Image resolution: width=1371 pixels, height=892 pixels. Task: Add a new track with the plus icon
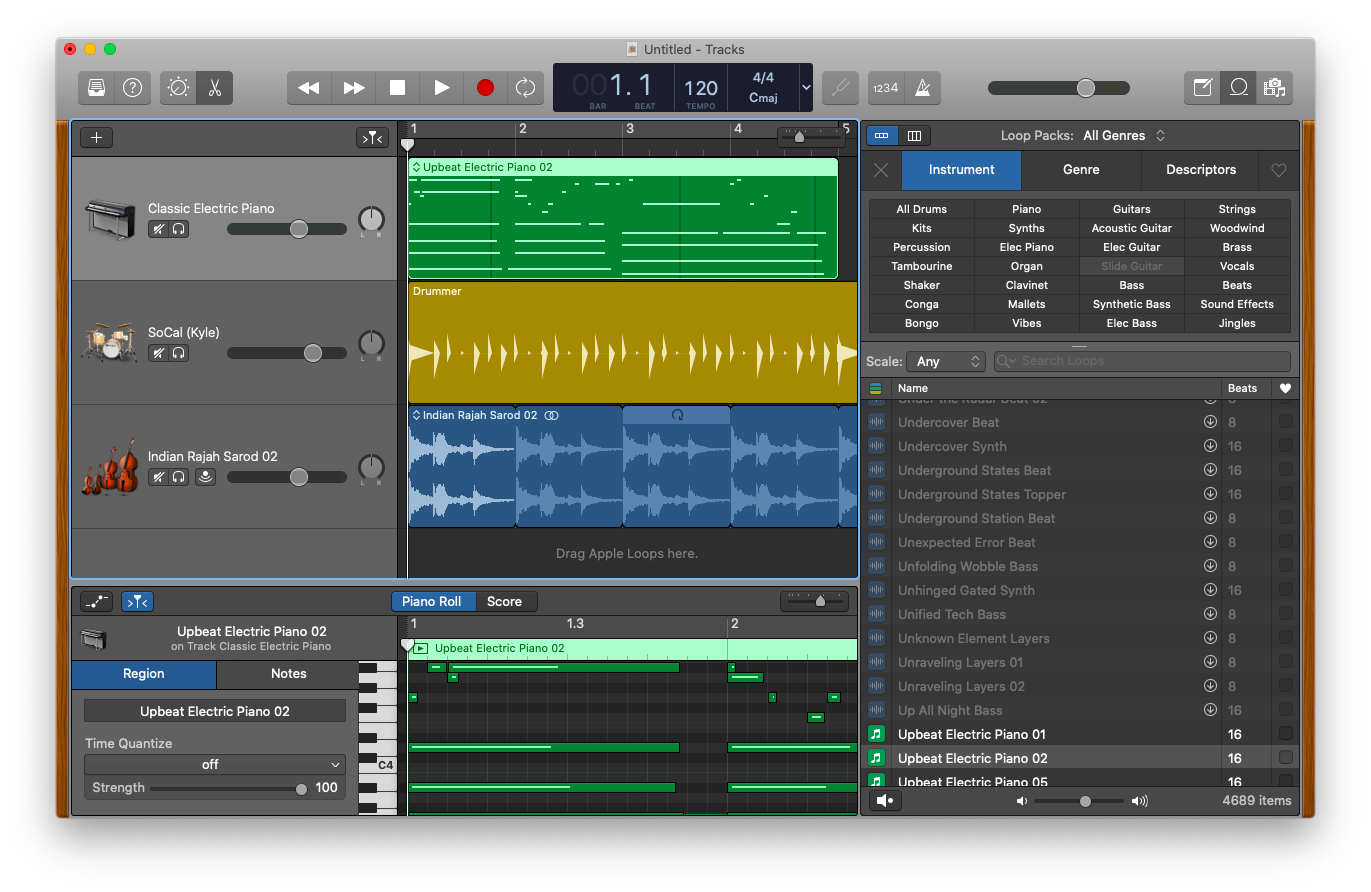point(96,137)
